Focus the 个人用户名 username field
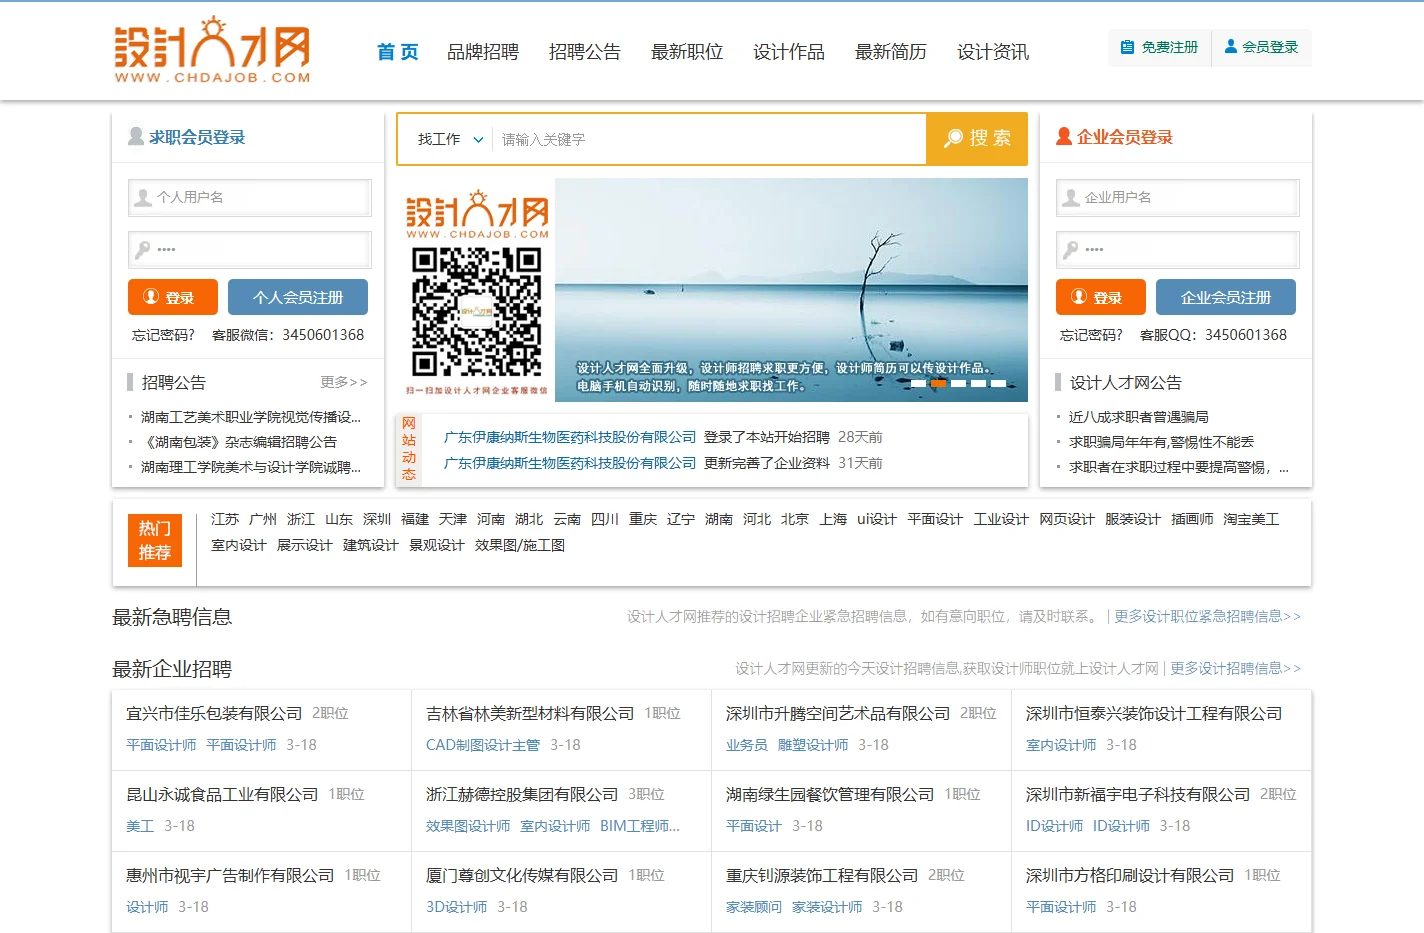 (250, 198)
